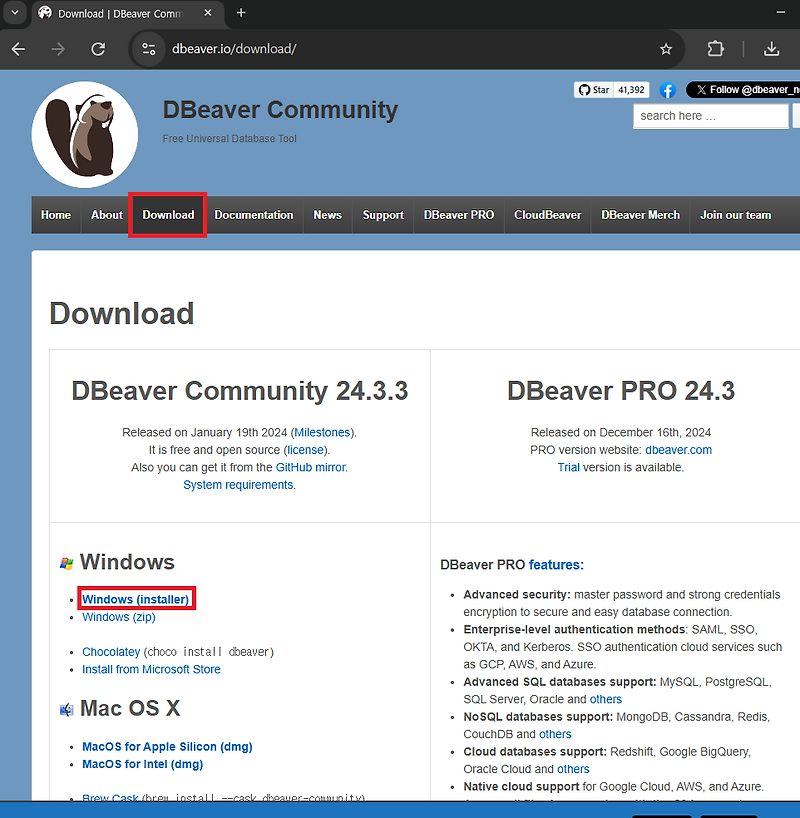800x818 pixels.
Task: Open site information icon in address bar
Action: (149, 49)
